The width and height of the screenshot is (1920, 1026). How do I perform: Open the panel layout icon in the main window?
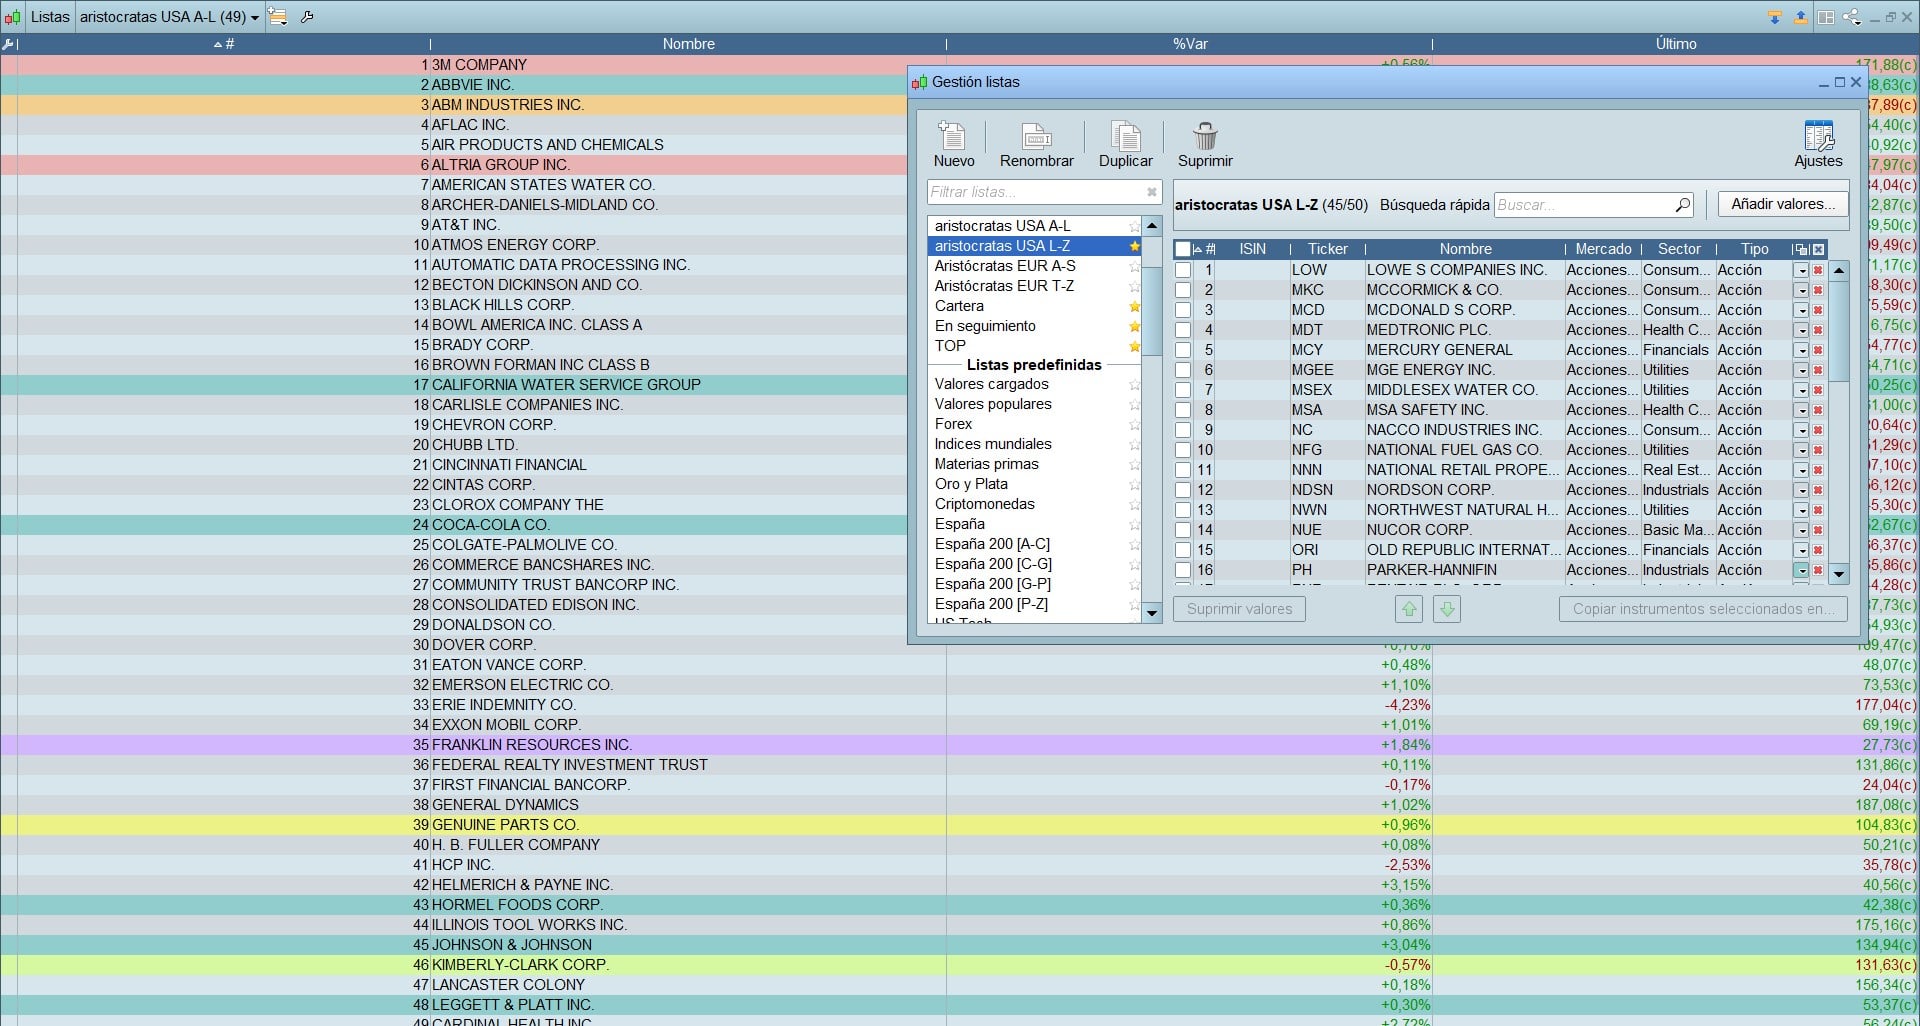pos(1826,17)
